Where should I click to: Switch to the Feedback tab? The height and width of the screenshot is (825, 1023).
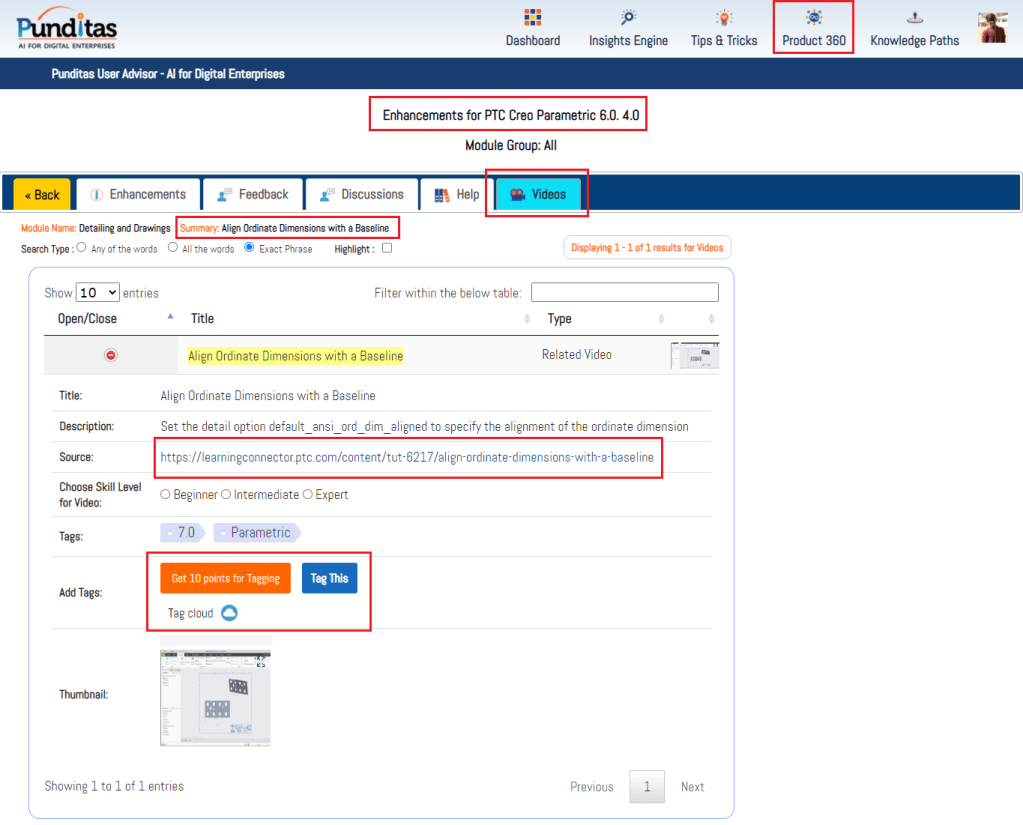tap(253, 194)
